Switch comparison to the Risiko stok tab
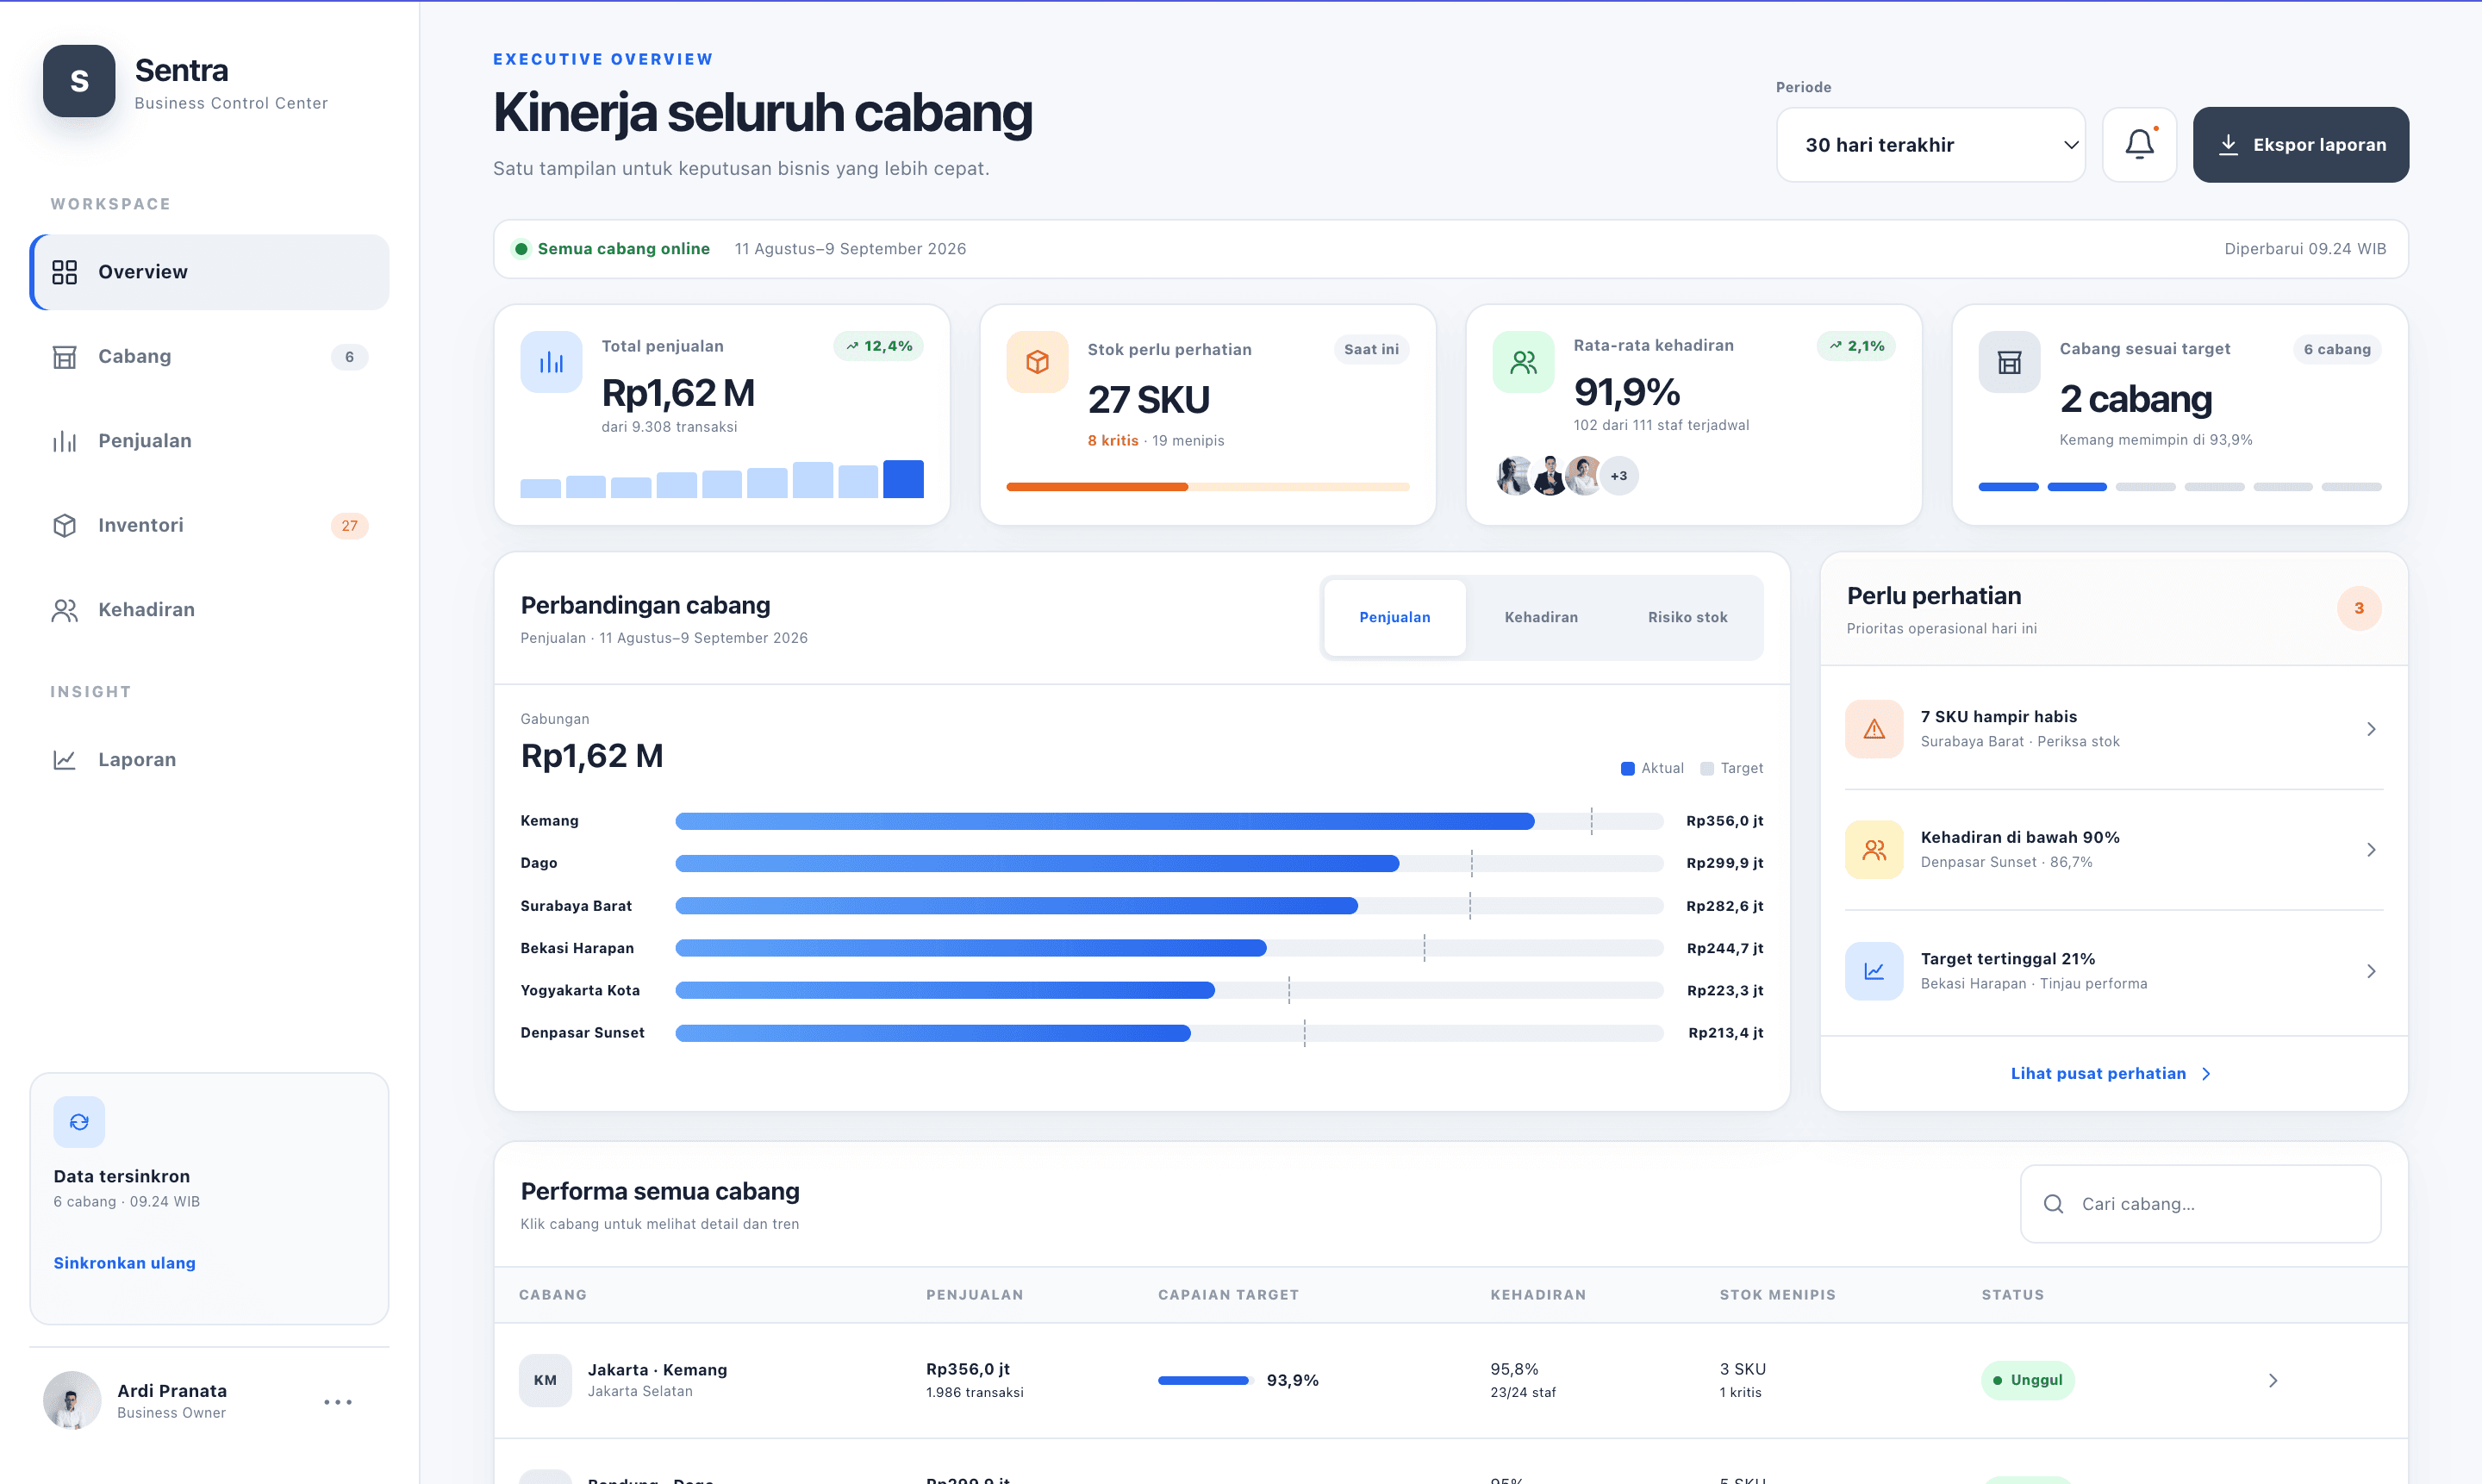This screenshot has width=2482, height=1484. (1687, 617)
